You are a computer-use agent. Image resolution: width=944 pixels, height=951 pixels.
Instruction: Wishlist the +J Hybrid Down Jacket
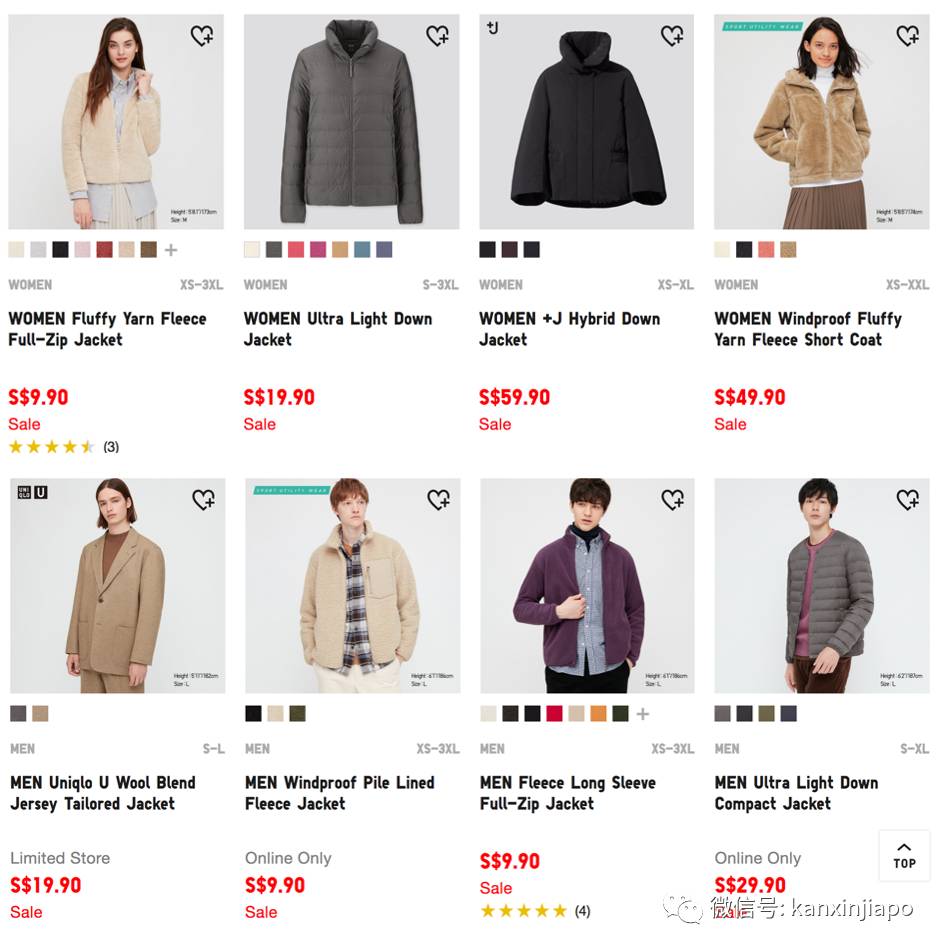672,37
